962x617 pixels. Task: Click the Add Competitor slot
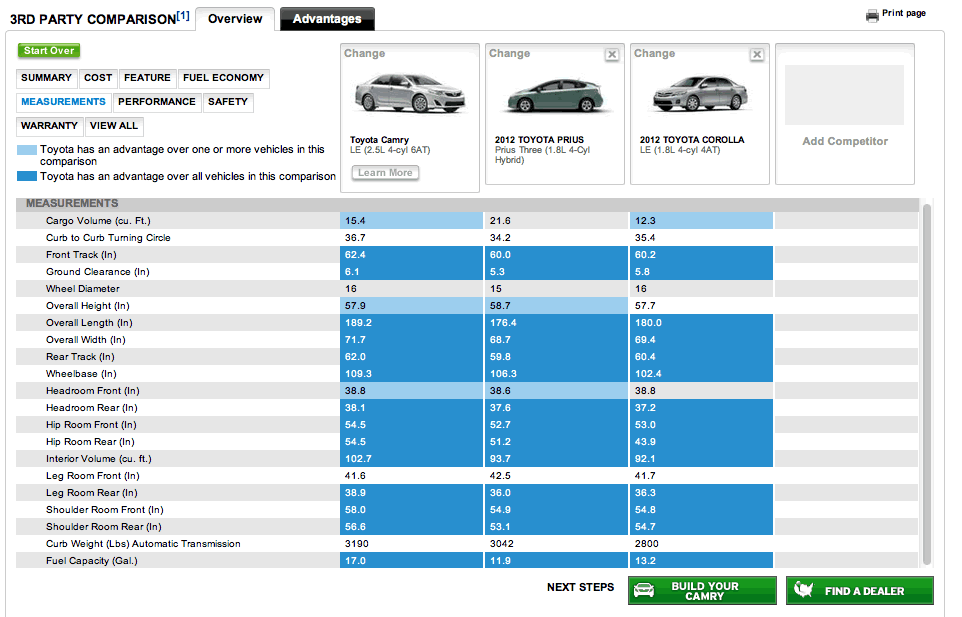pos(845,114)
